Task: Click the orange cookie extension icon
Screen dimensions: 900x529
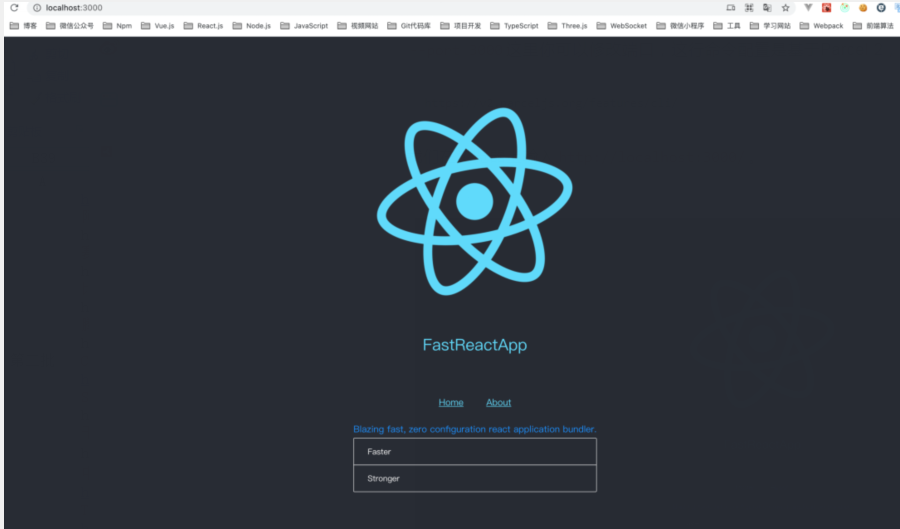Action: [863, 8]
